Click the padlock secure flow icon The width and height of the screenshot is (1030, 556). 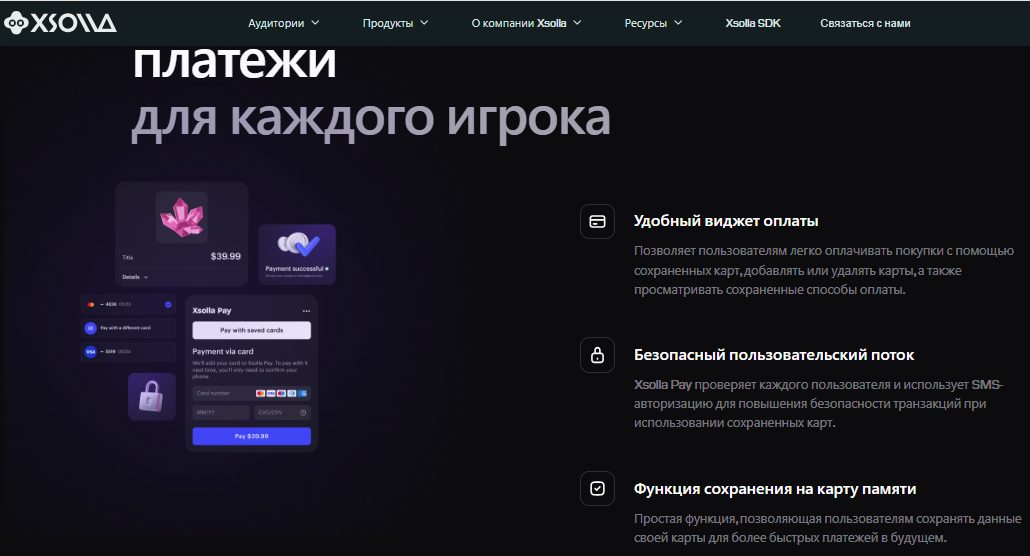click(597, 355)
